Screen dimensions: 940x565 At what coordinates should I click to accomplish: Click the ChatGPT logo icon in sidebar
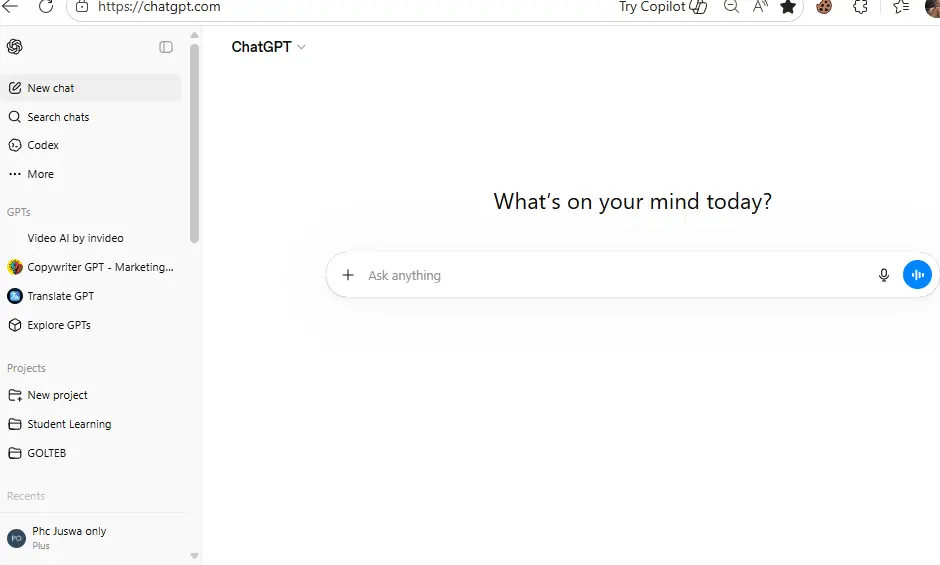[14, 47]
